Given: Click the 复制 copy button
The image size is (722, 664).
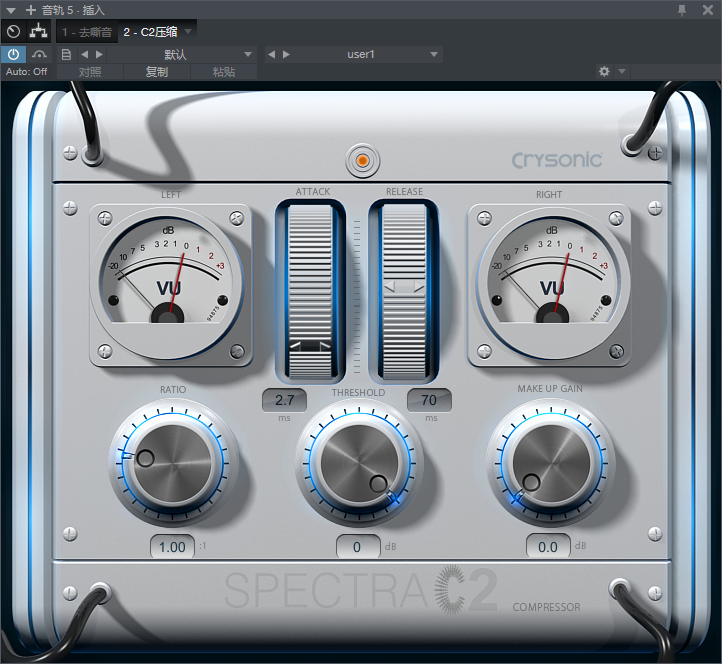Looking at the screenshot, I should [x=157, y=72].
